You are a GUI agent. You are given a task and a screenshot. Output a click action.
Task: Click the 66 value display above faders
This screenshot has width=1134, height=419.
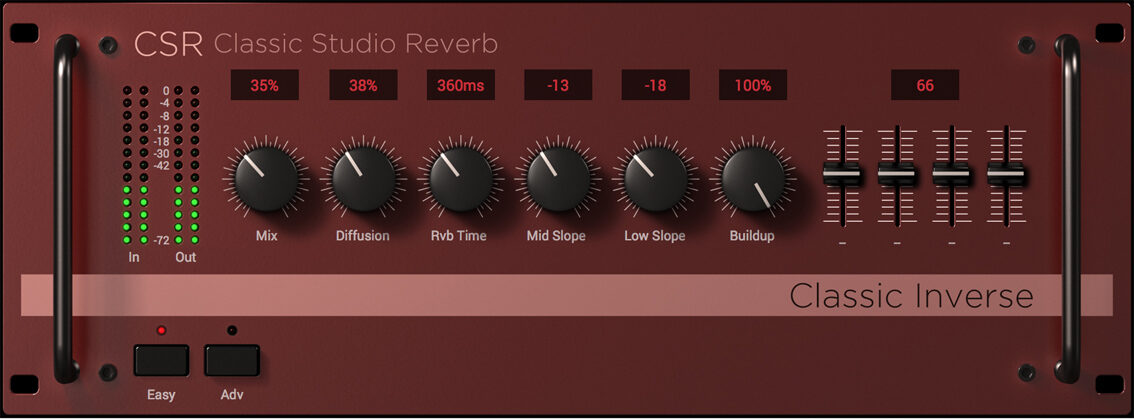point(925,85)
